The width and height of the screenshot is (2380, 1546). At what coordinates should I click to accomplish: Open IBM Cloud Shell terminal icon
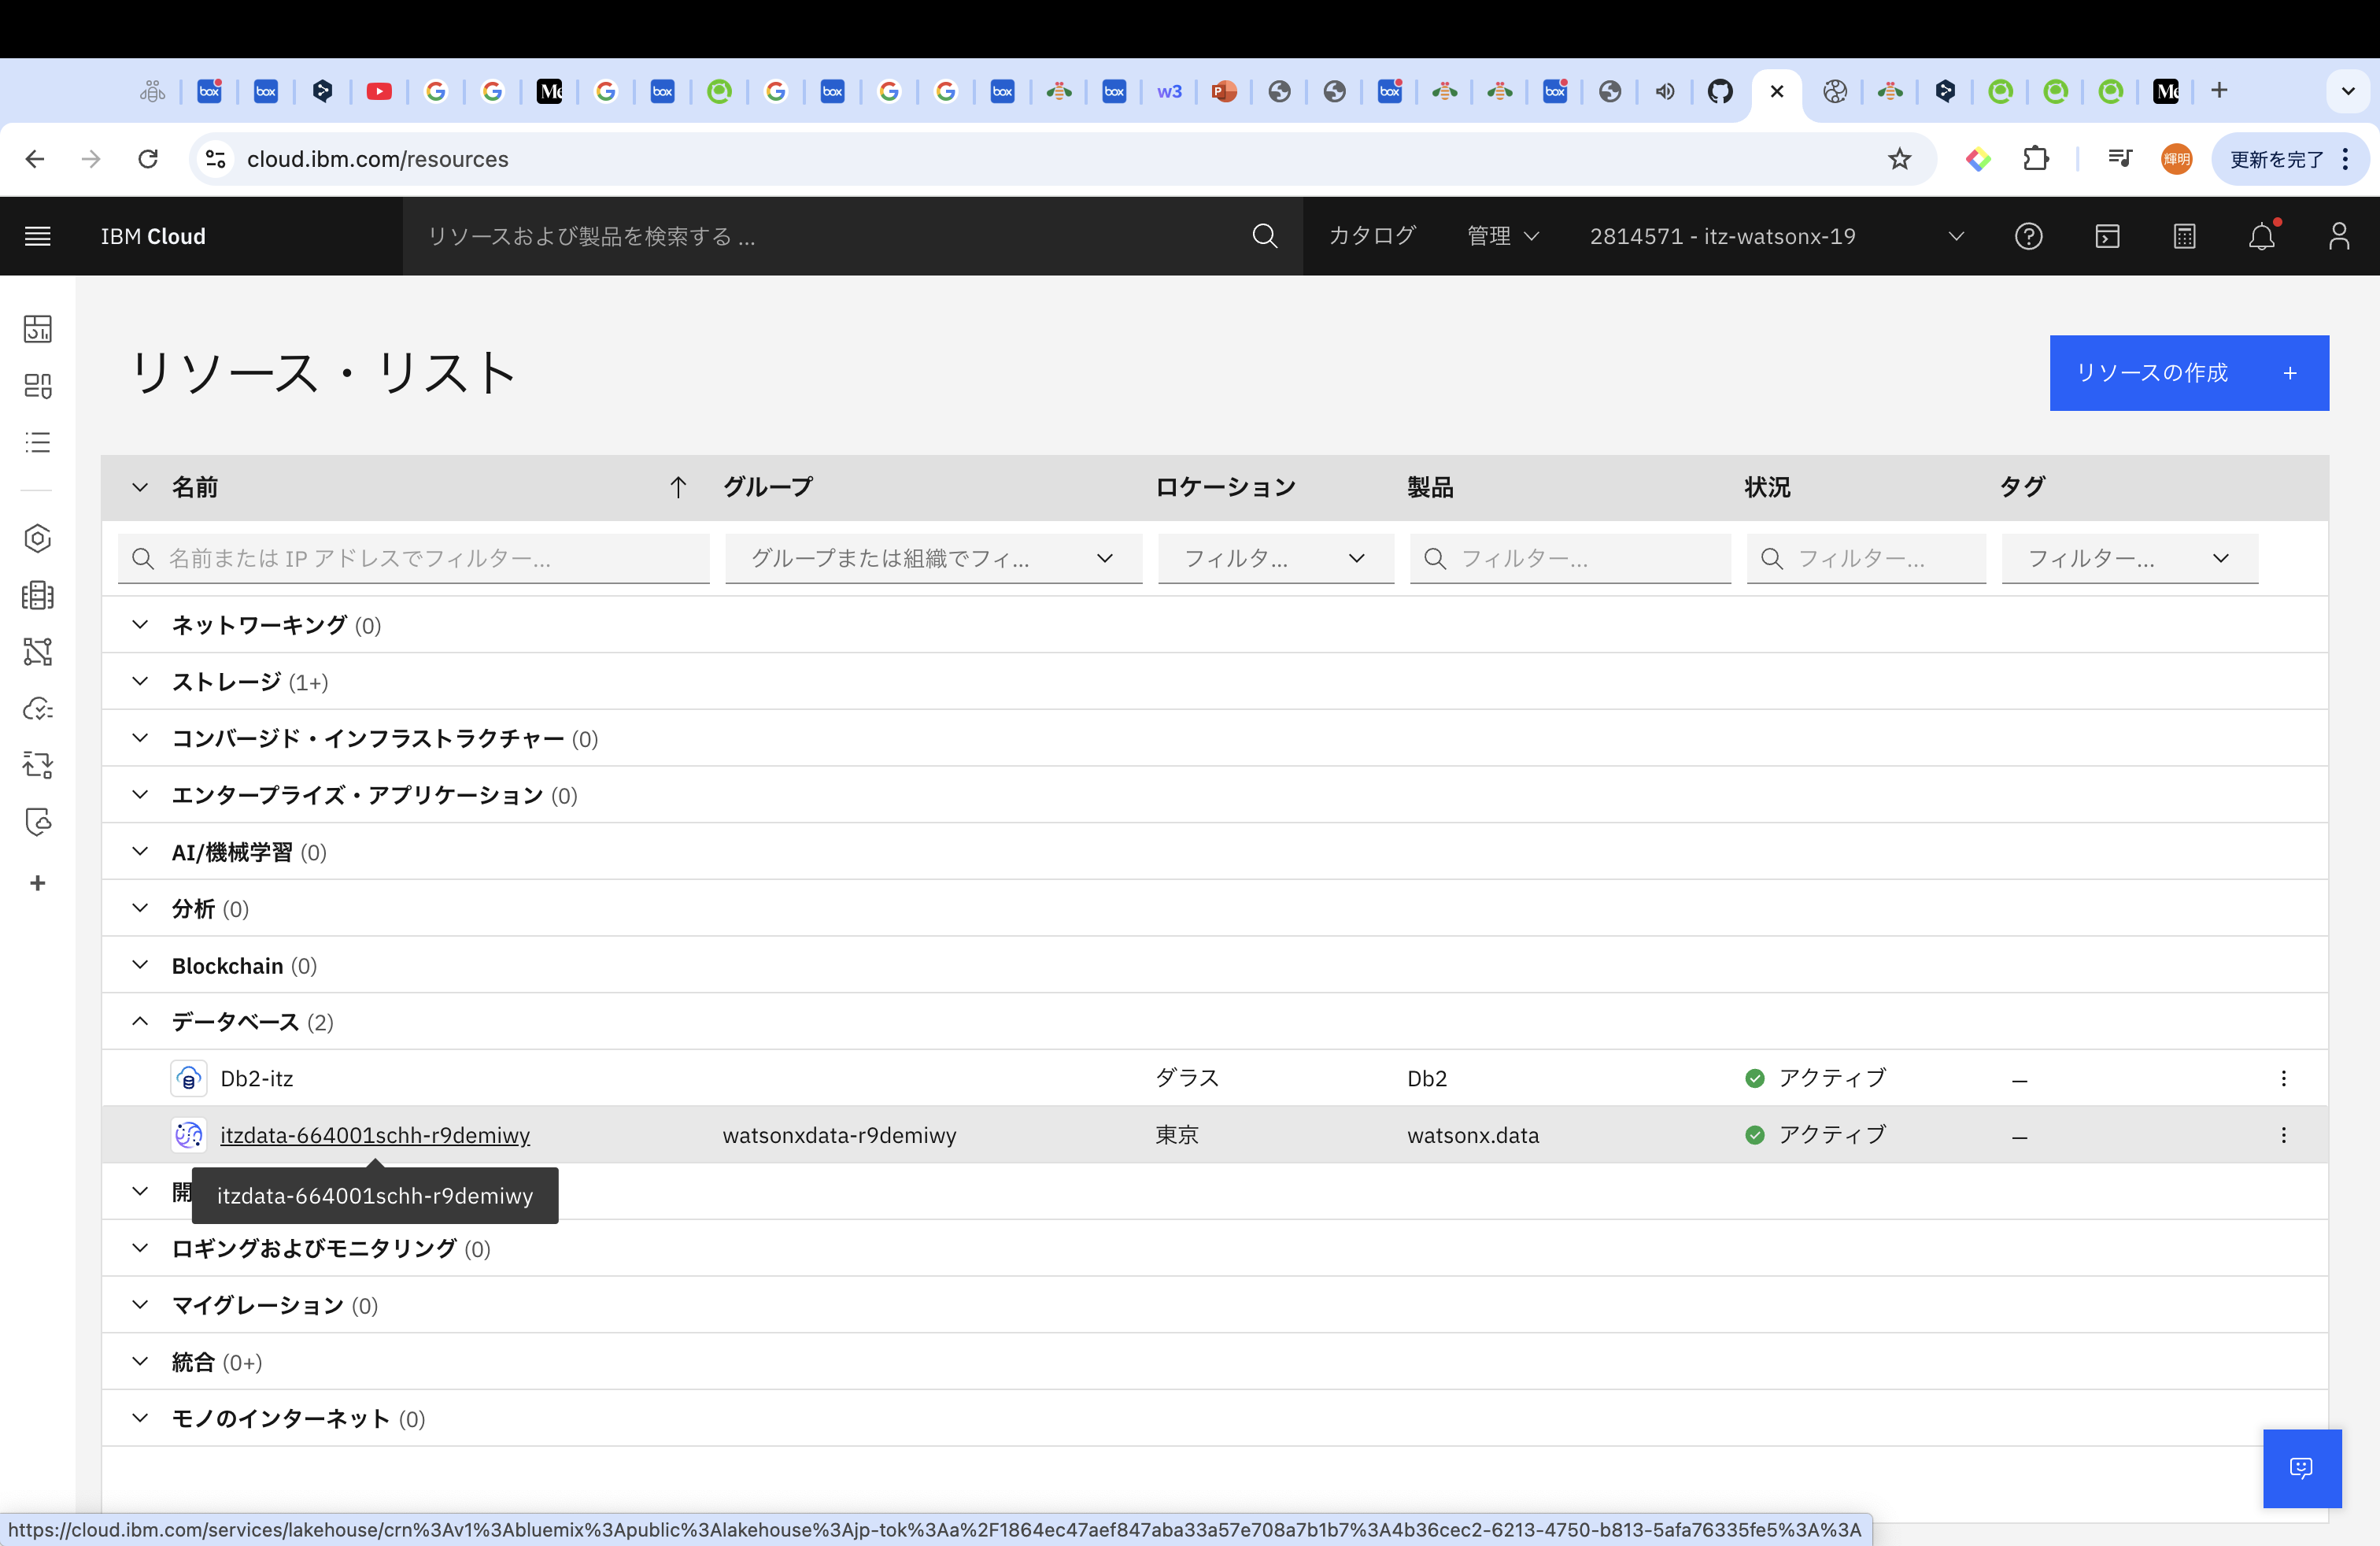(x=2107, y=236)
